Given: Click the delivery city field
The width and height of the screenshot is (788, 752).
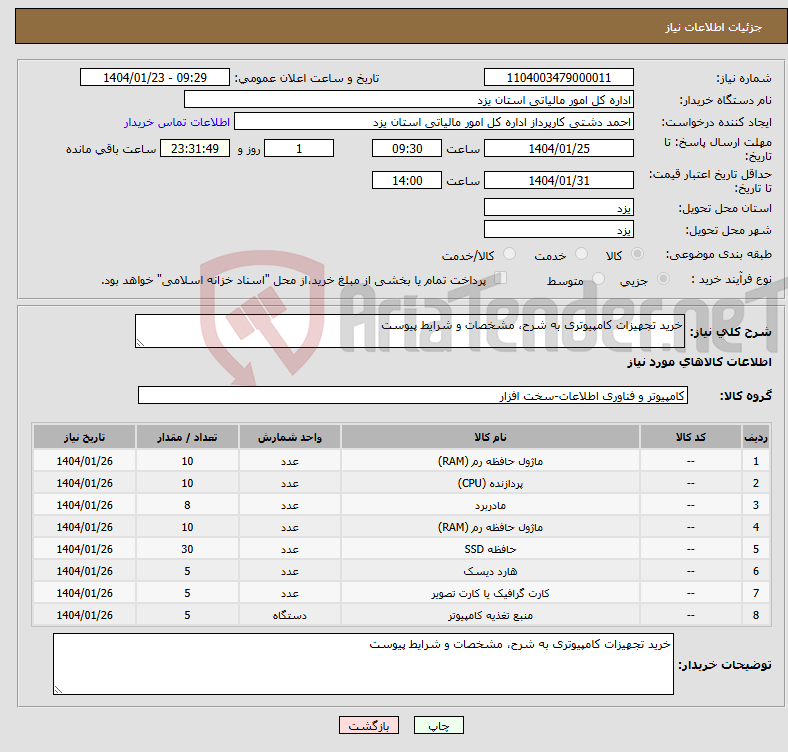Looking at the screenshot, I should tap(558, 229).
